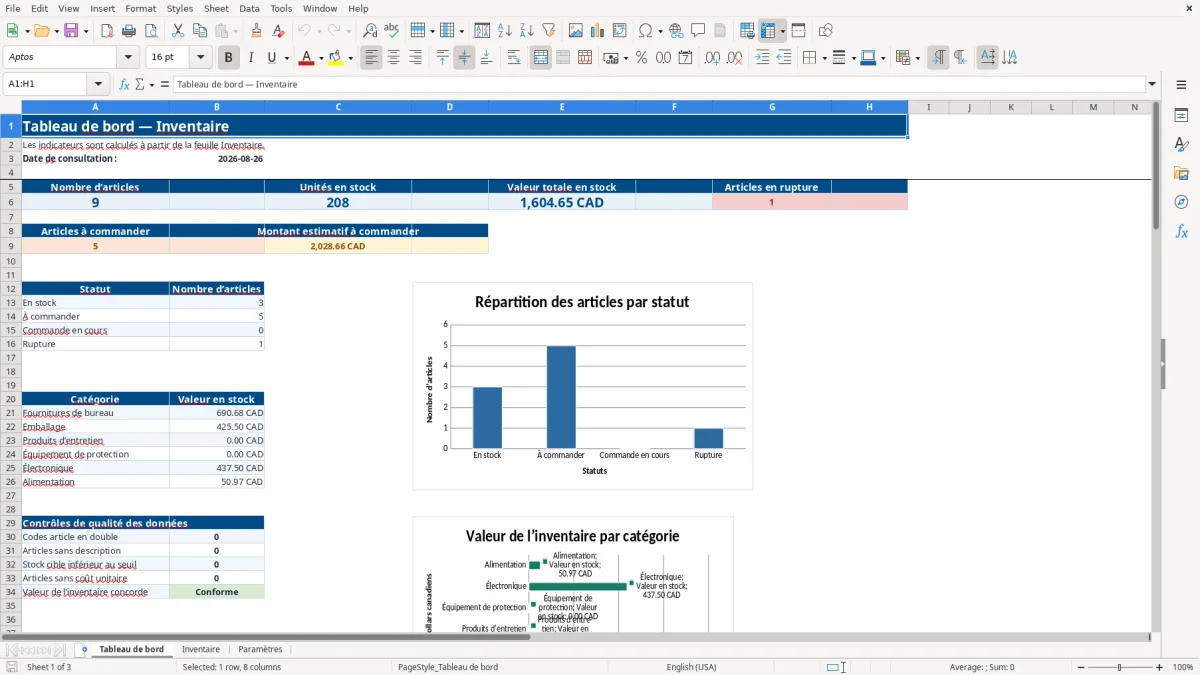Select column C header
The image size is (1200, 675).
tap(338, 107)
